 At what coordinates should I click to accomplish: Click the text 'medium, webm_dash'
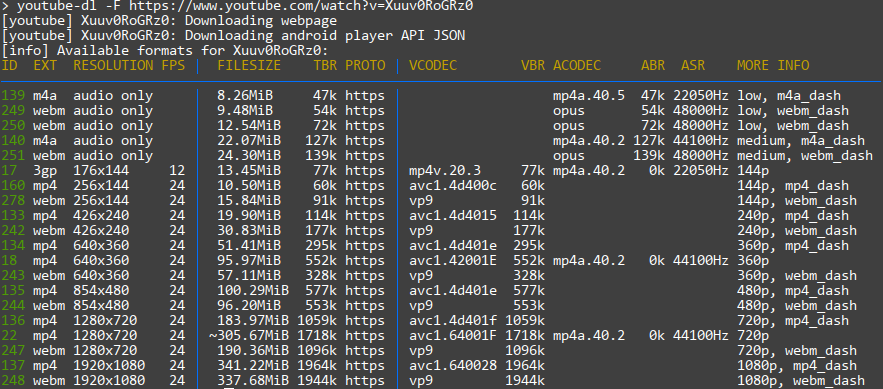(x=805, y=155)
